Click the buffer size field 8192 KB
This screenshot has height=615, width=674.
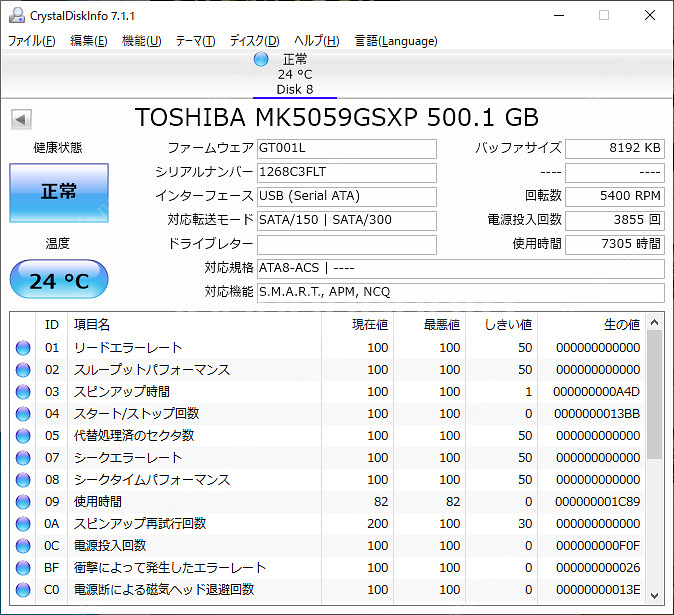tap(615, 149)
